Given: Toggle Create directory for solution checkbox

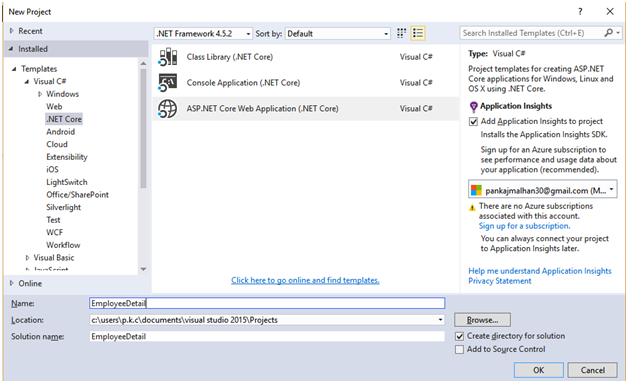Looking at the screenshot, I should 459,337.
